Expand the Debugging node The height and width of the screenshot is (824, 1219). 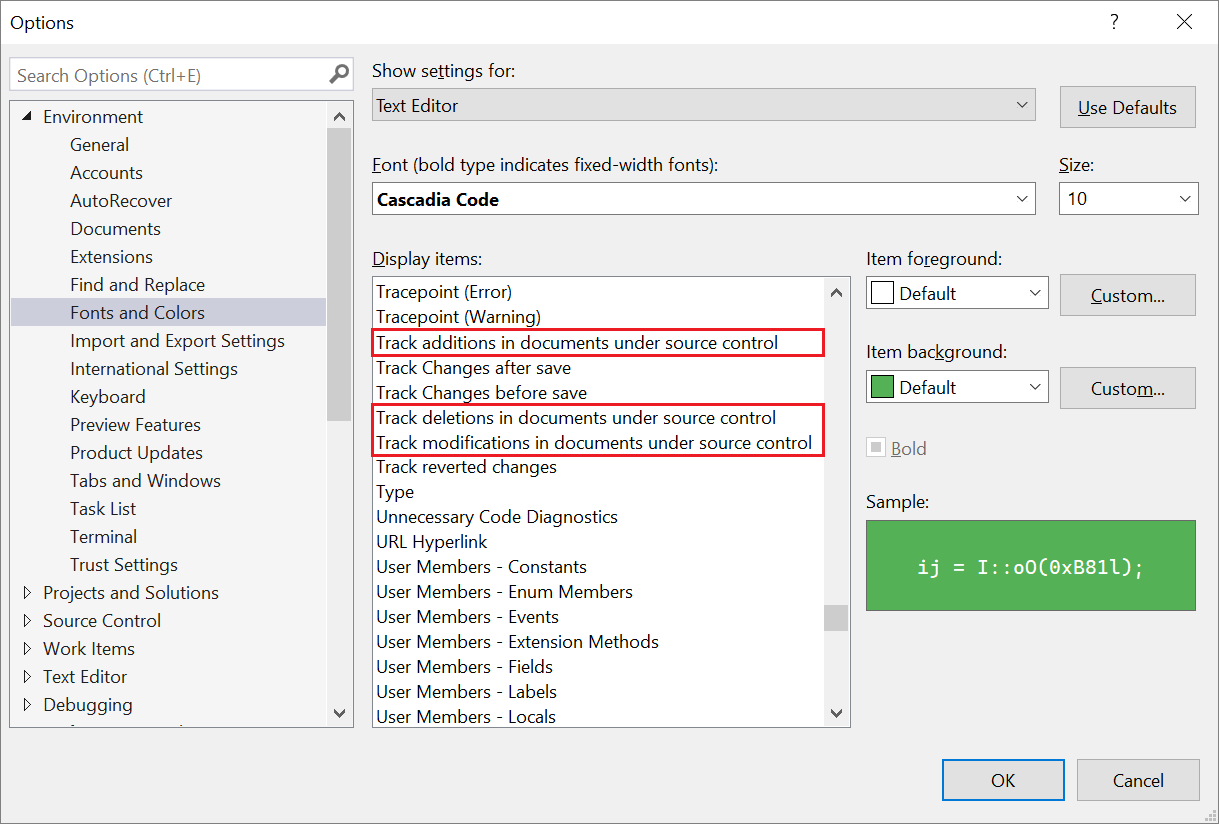coord(26,704)
